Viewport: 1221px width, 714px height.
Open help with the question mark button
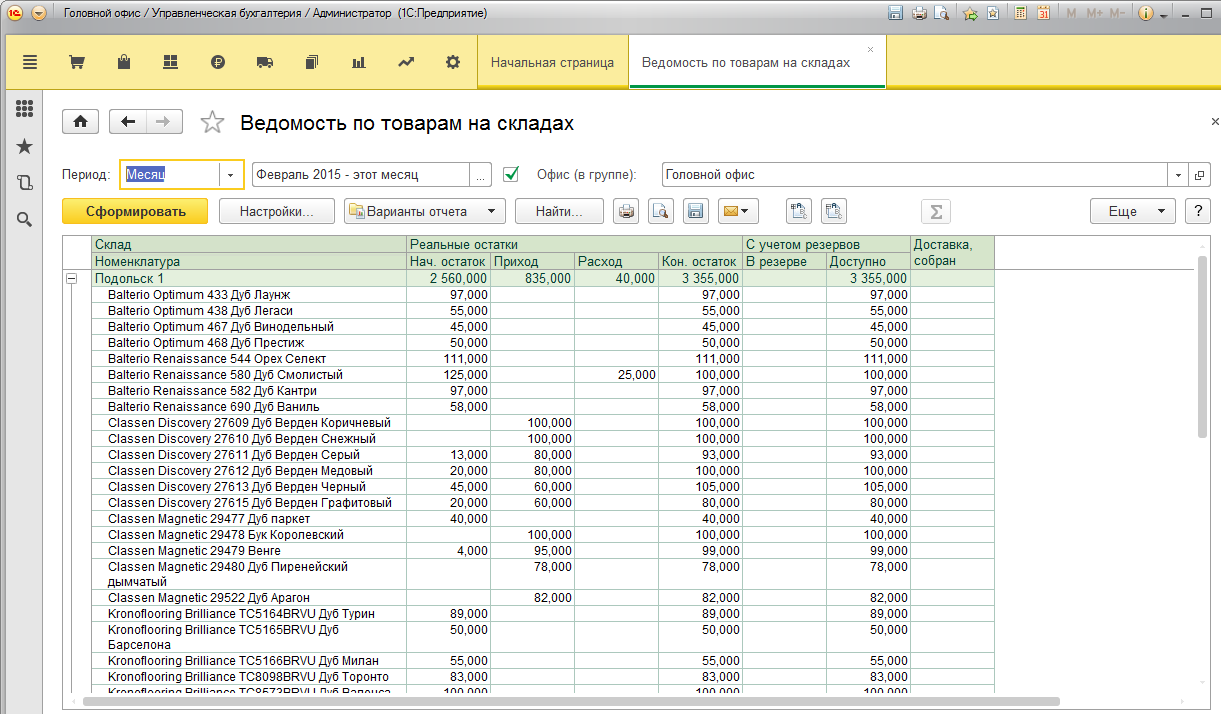coord(1197,211)
